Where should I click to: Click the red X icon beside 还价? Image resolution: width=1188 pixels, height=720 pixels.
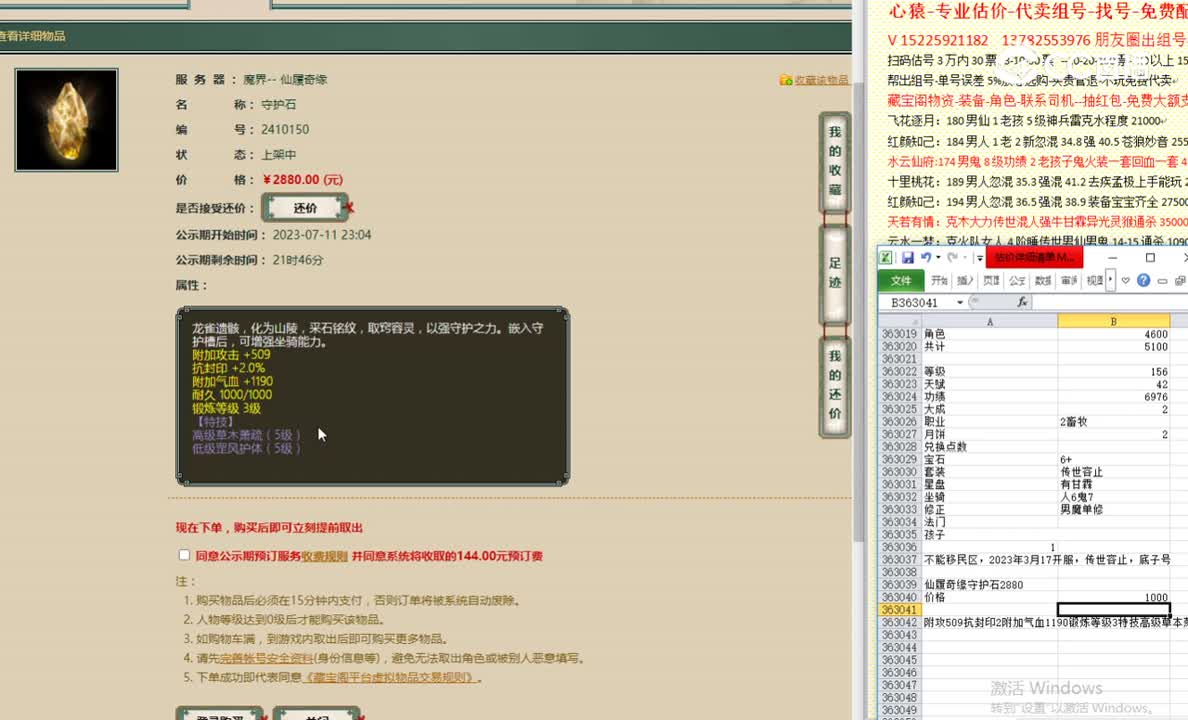[349, 207]
